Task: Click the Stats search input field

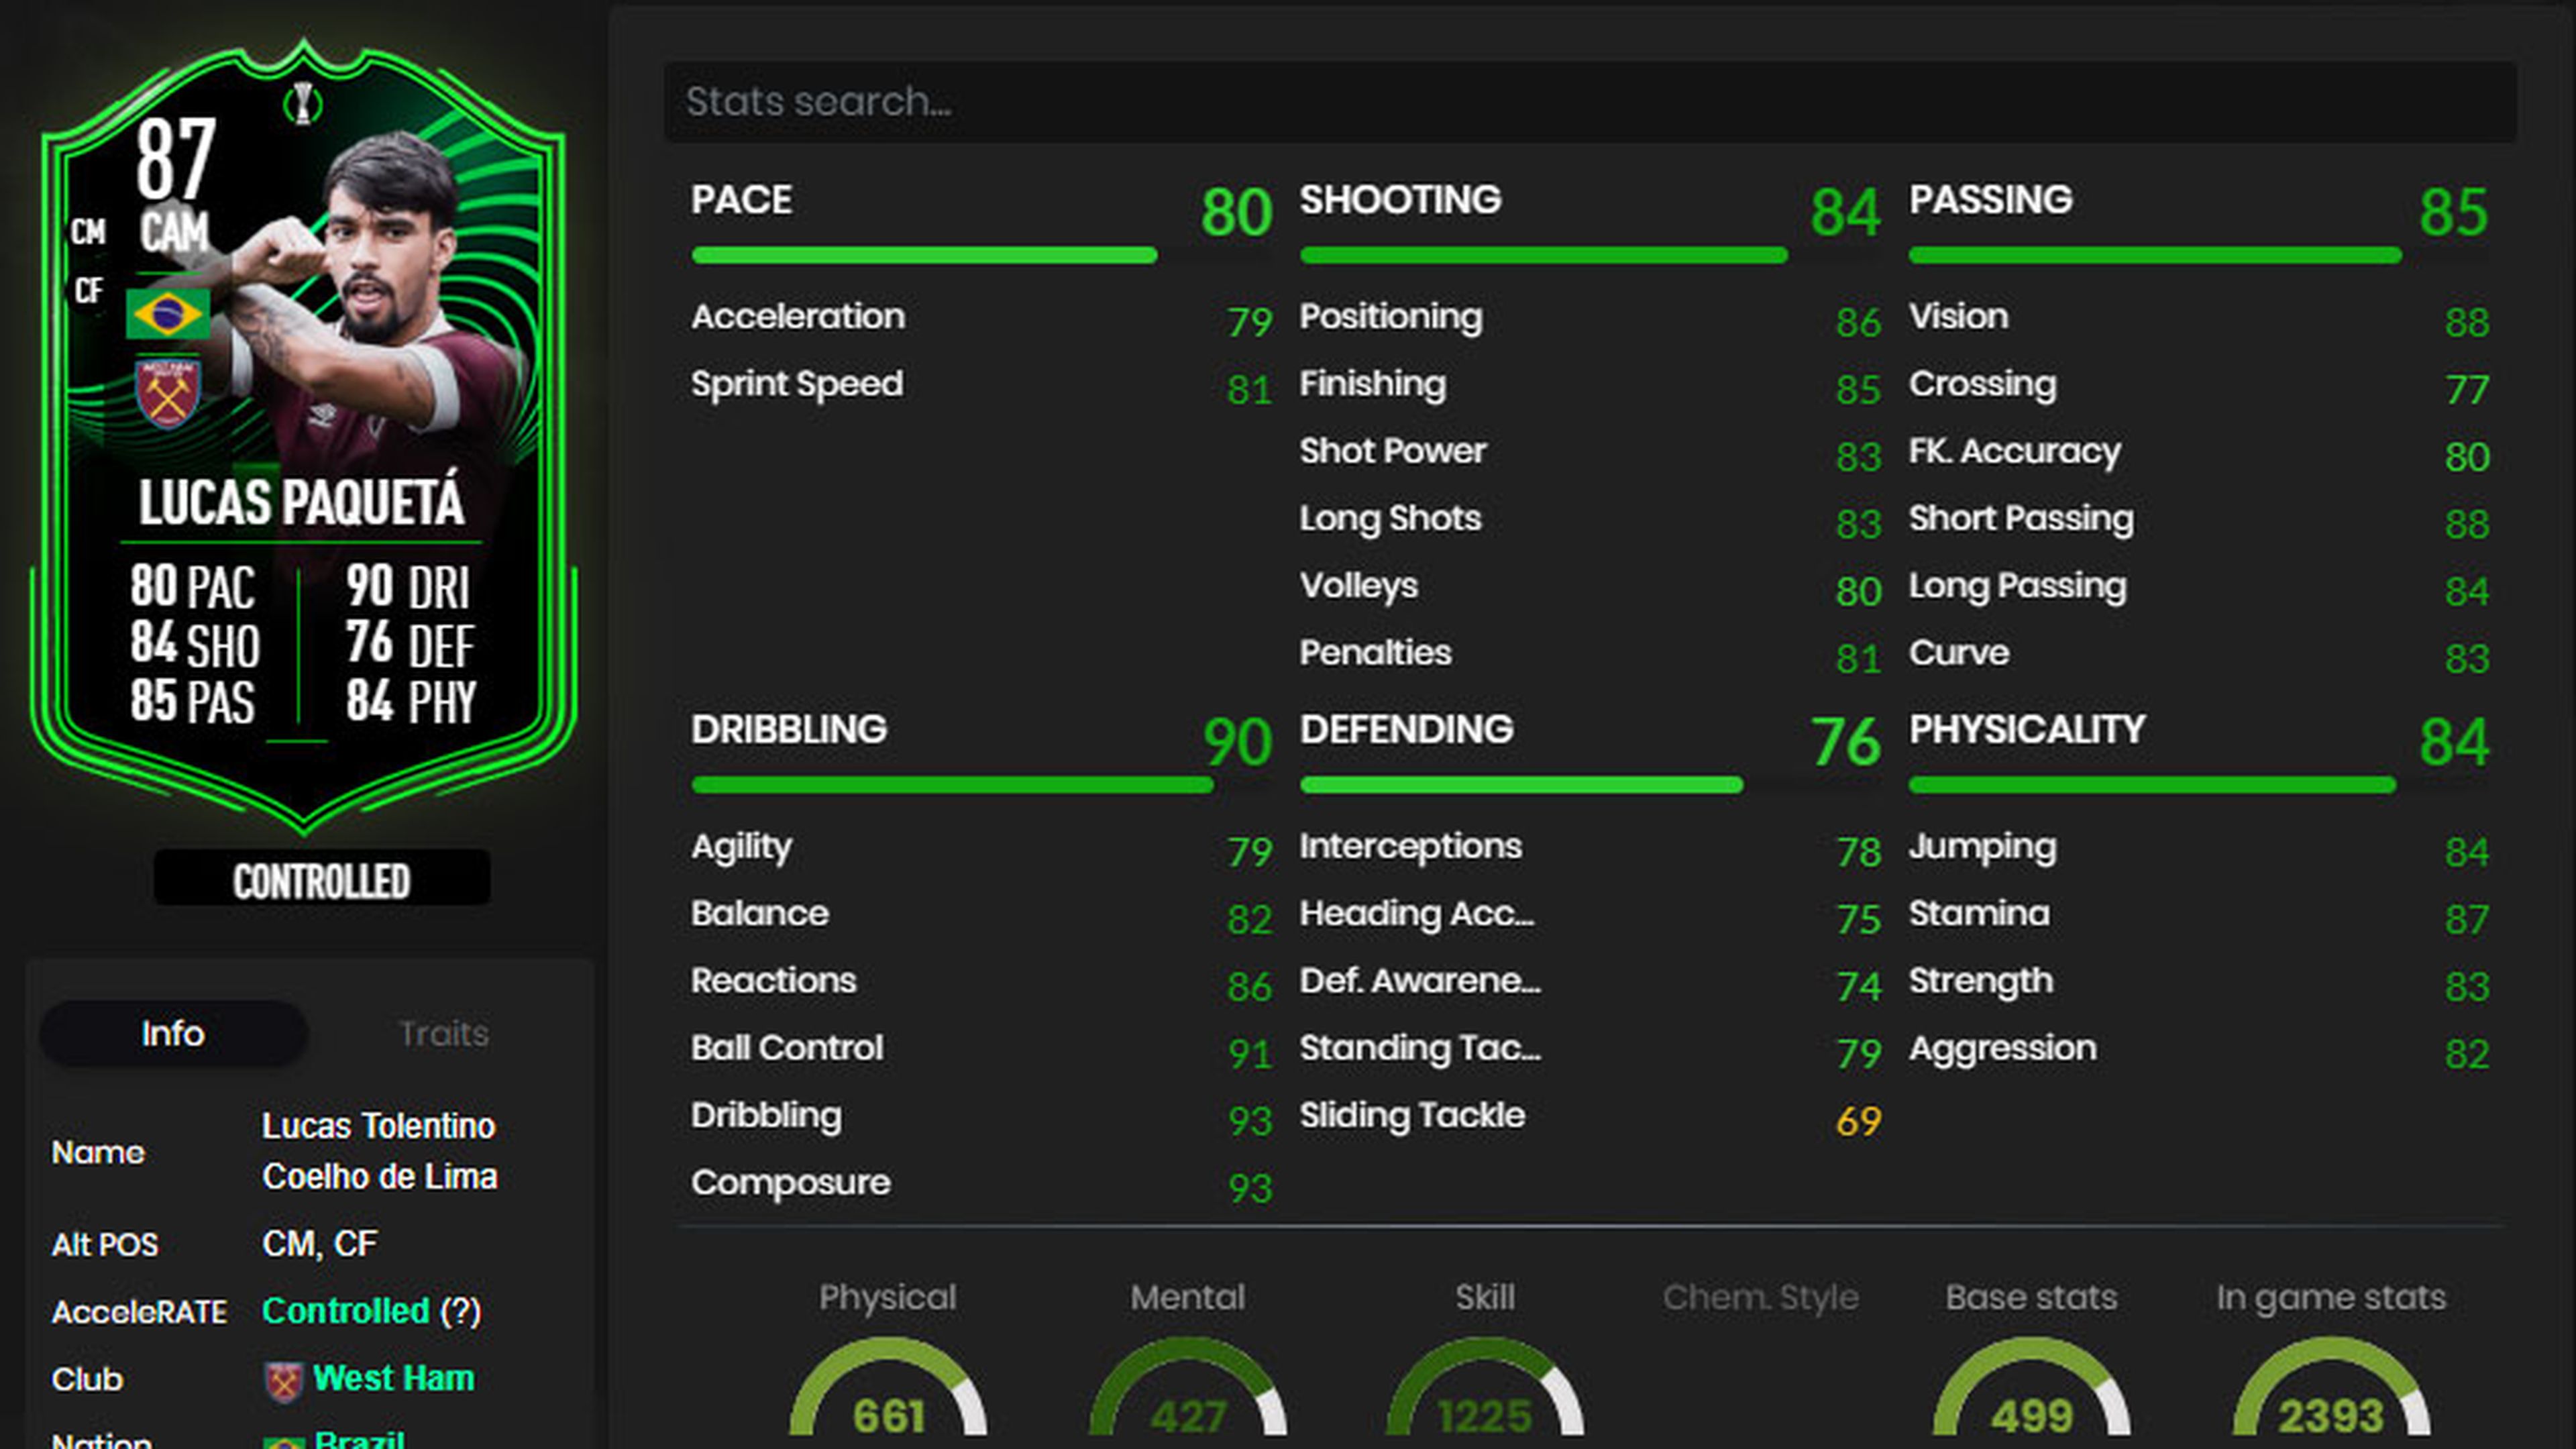Action: [1590, 101]
